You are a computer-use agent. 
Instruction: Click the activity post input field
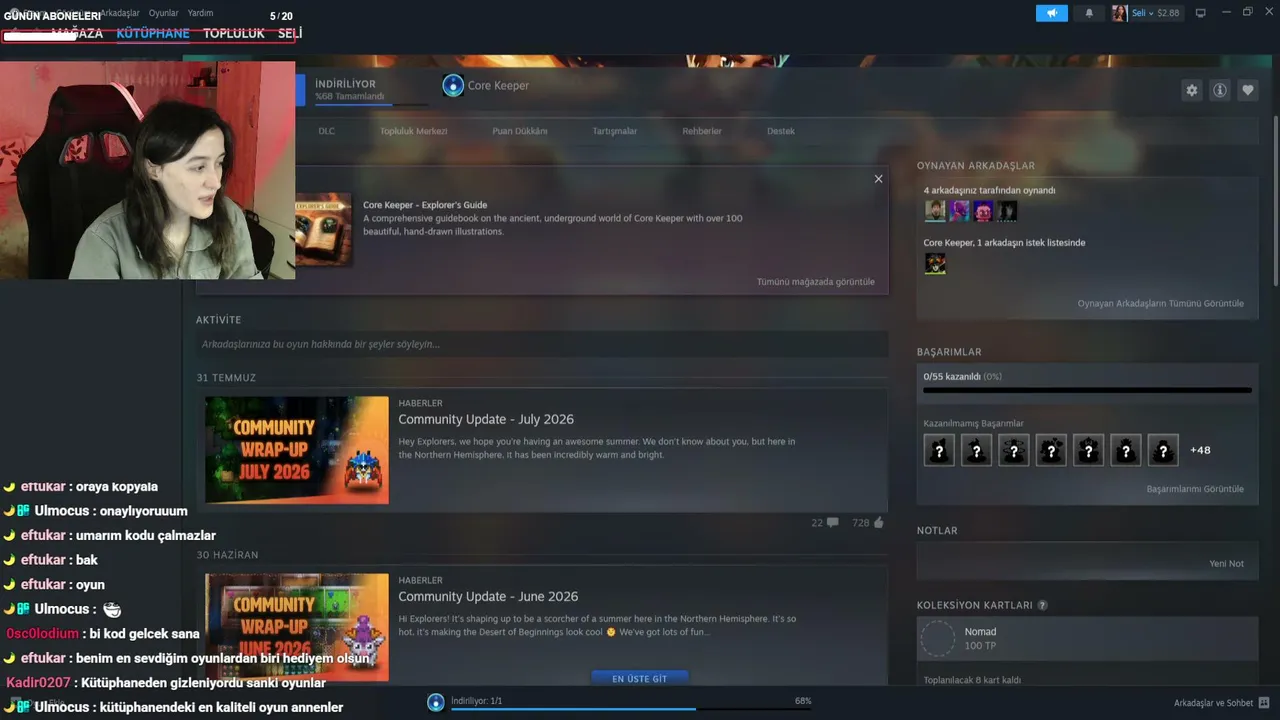click(542, 344)
